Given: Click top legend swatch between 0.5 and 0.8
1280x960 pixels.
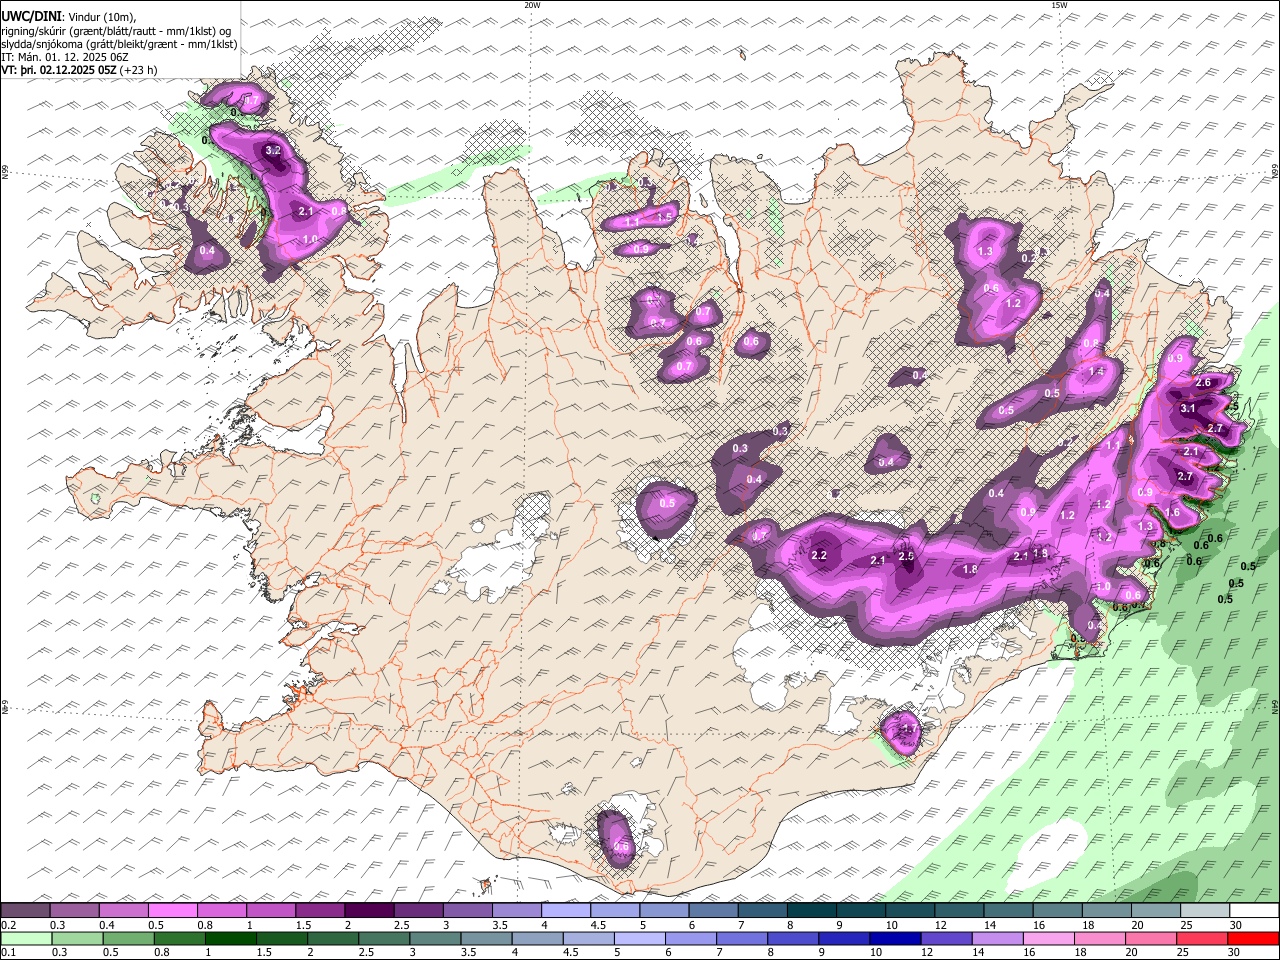Looking at the screenshot, I should (173, 910).
